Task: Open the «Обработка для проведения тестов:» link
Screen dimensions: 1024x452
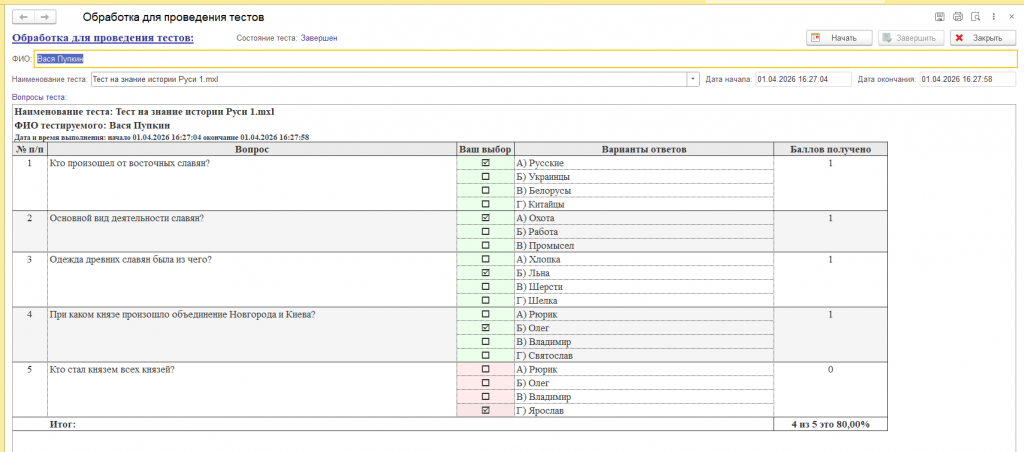Action: 102,38
